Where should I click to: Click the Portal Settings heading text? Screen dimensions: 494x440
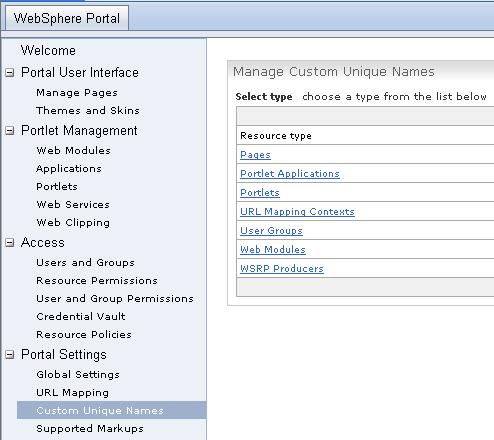point(64,355)
